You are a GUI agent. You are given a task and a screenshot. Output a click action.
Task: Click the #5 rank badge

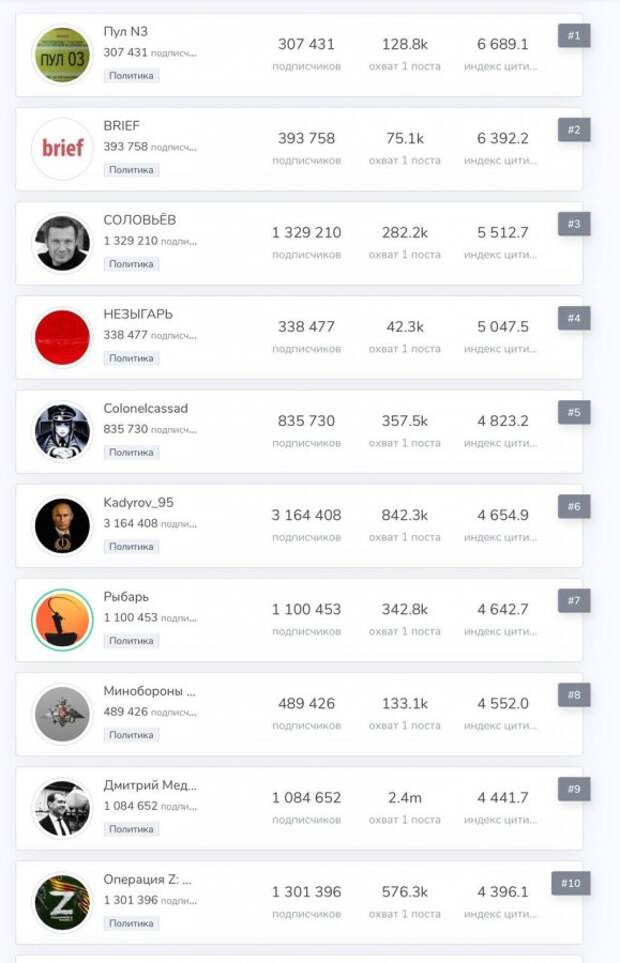tap(574, 412)
